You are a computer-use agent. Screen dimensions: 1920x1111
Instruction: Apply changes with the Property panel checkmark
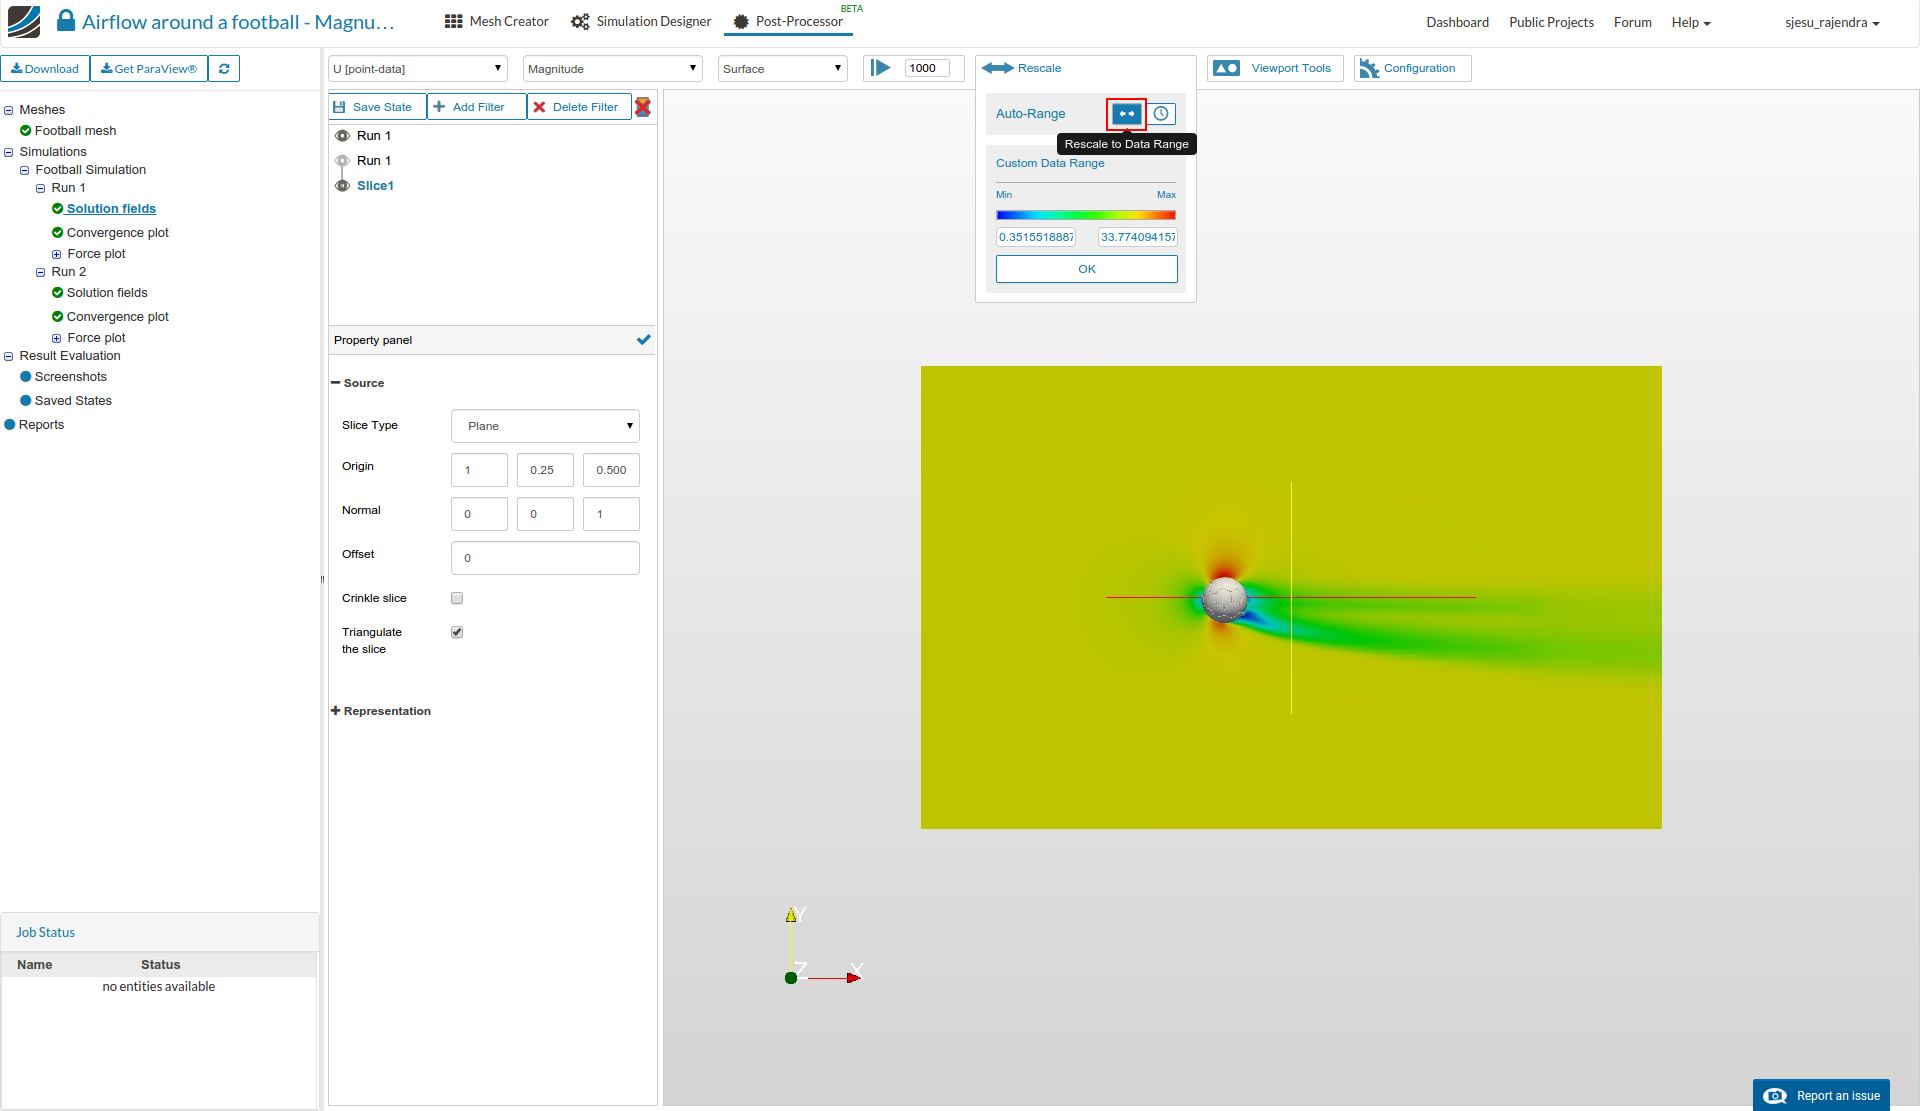pyautogui.click(x=643, y=340)
